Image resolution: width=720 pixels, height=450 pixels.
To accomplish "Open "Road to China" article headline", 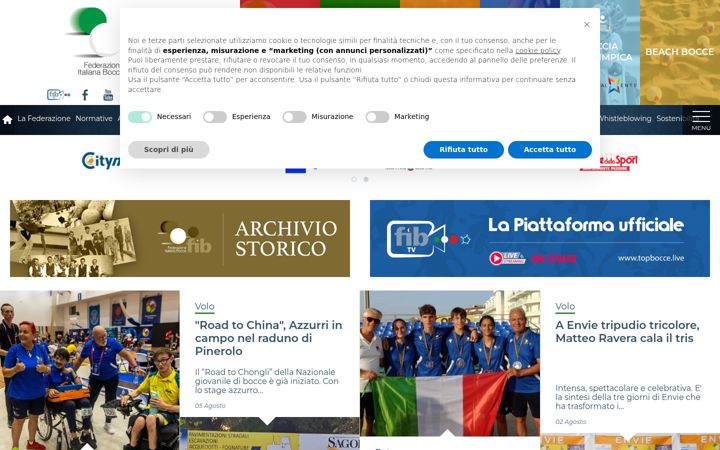I will (268, 338).
